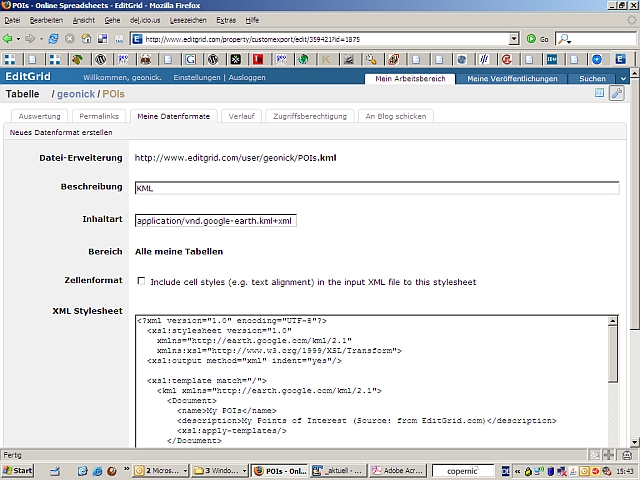This screenshot has height=480, width=640.
Task: Click the geonick breadcrumb link
Action: tap(76, 94)
